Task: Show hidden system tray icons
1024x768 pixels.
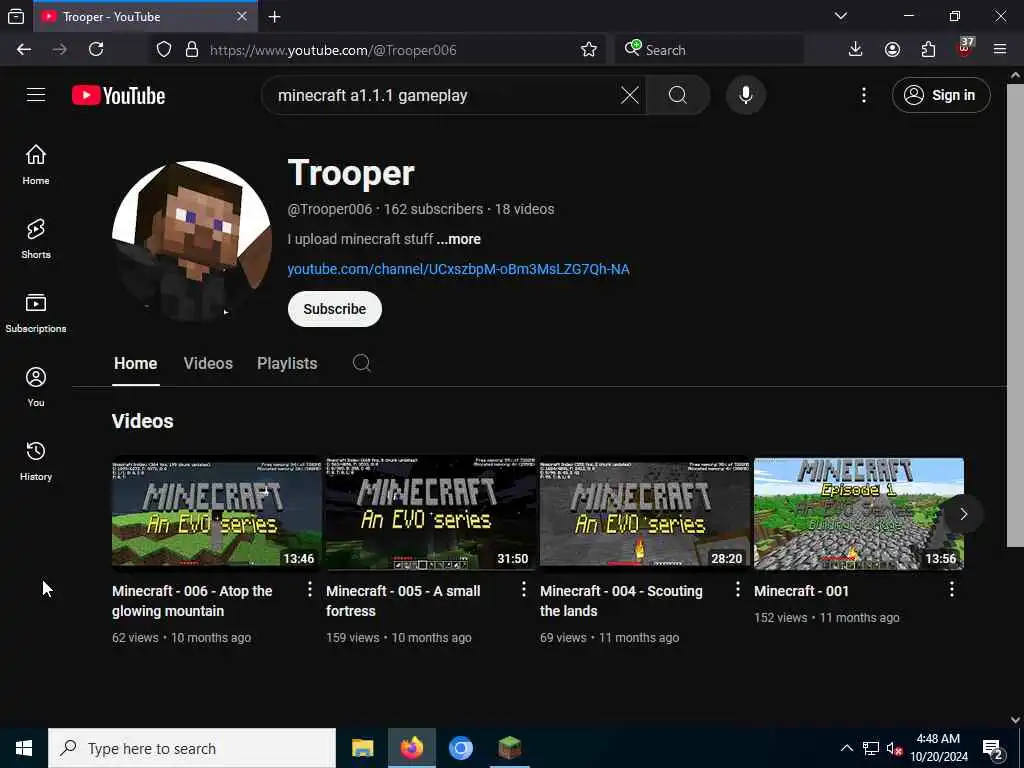Action: (846, 748)
